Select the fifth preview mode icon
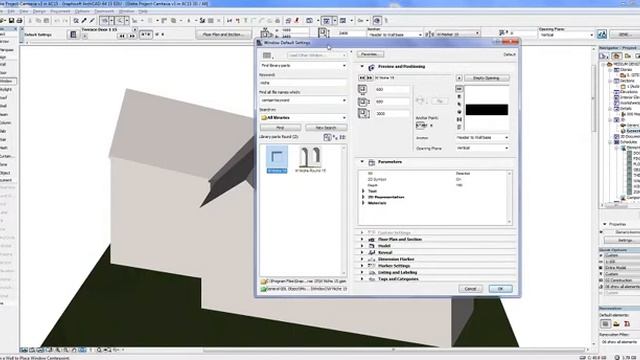The height and width of the screenshot is (360, 640). point(459,120)
